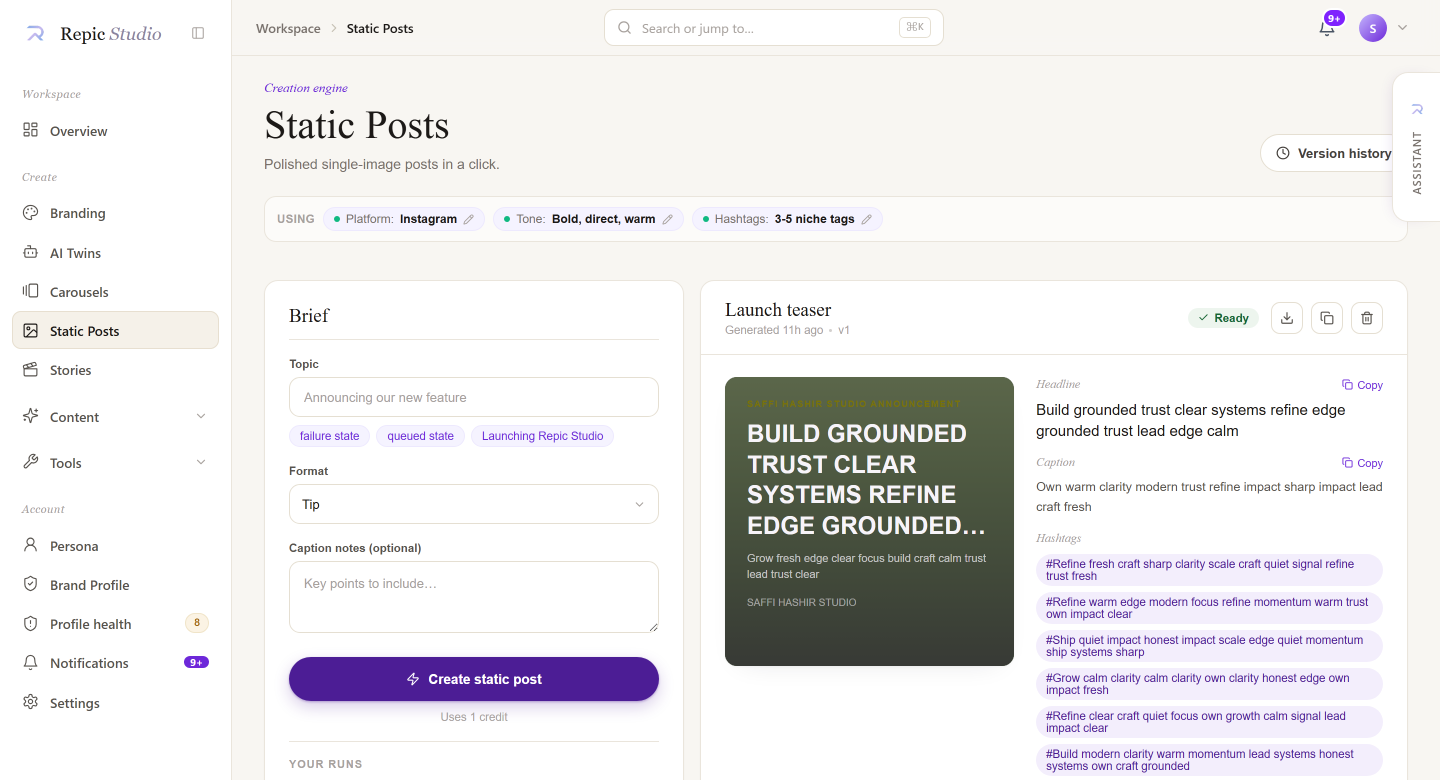1440x780 pixels.
Task: Open the Branding page
Action: [115, 213]
